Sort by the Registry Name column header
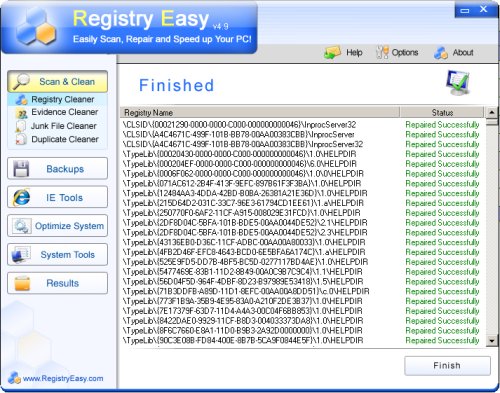 point(260,113)
